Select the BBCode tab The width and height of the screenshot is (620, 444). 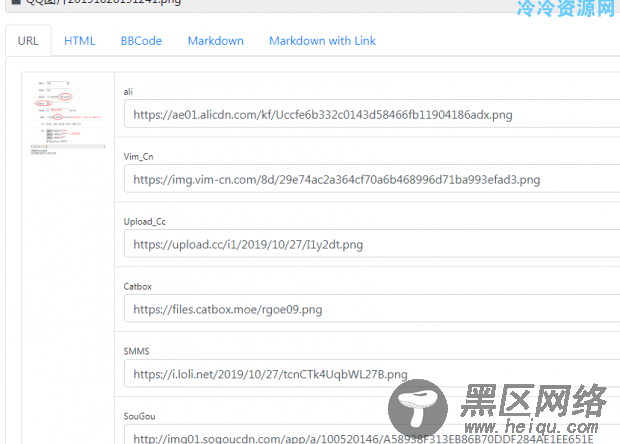141,41
